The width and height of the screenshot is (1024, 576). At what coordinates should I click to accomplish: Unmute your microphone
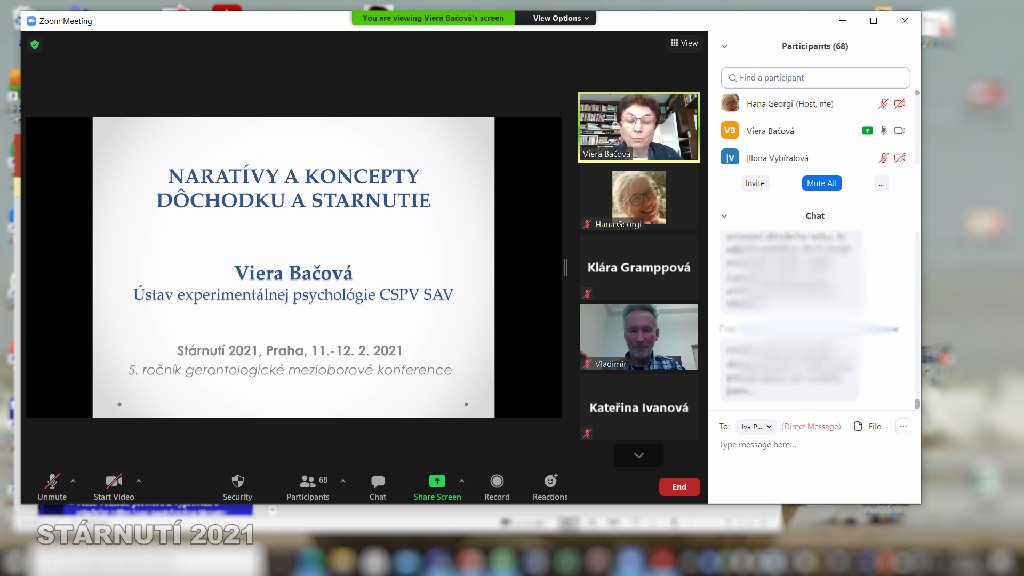(52, 482)
